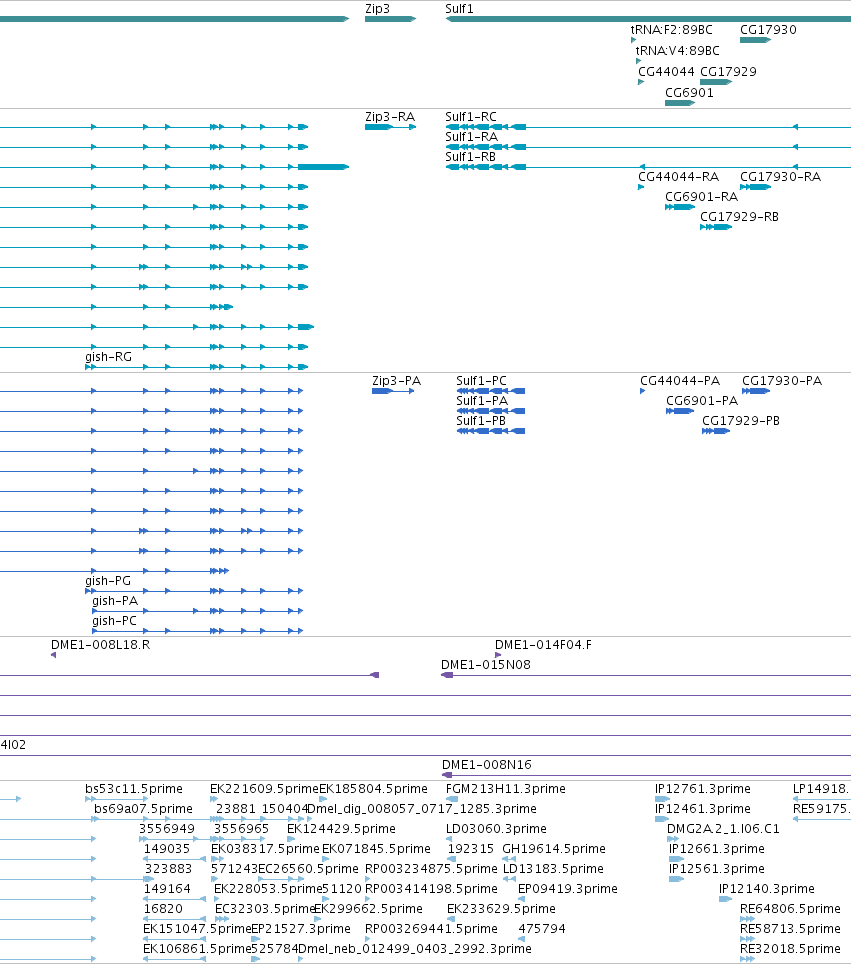Click the RE64806.5prime EST

[747, 919]
